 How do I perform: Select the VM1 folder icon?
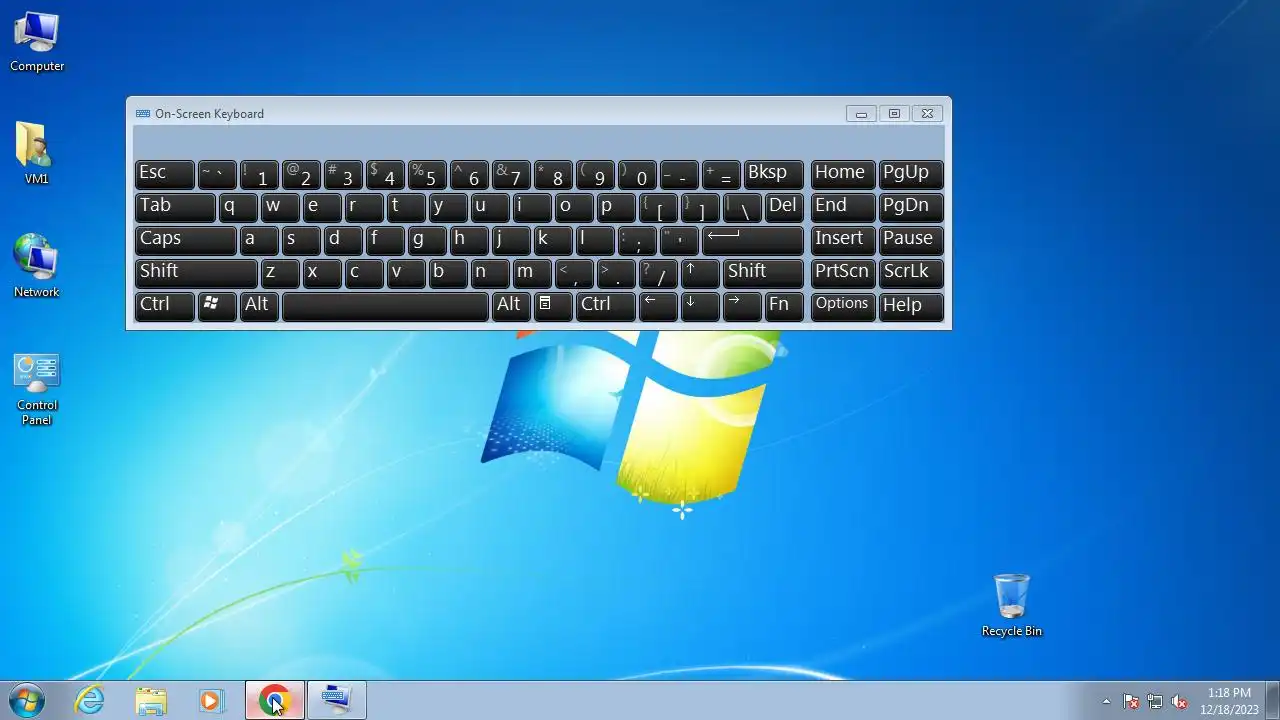tap(36, 153)
